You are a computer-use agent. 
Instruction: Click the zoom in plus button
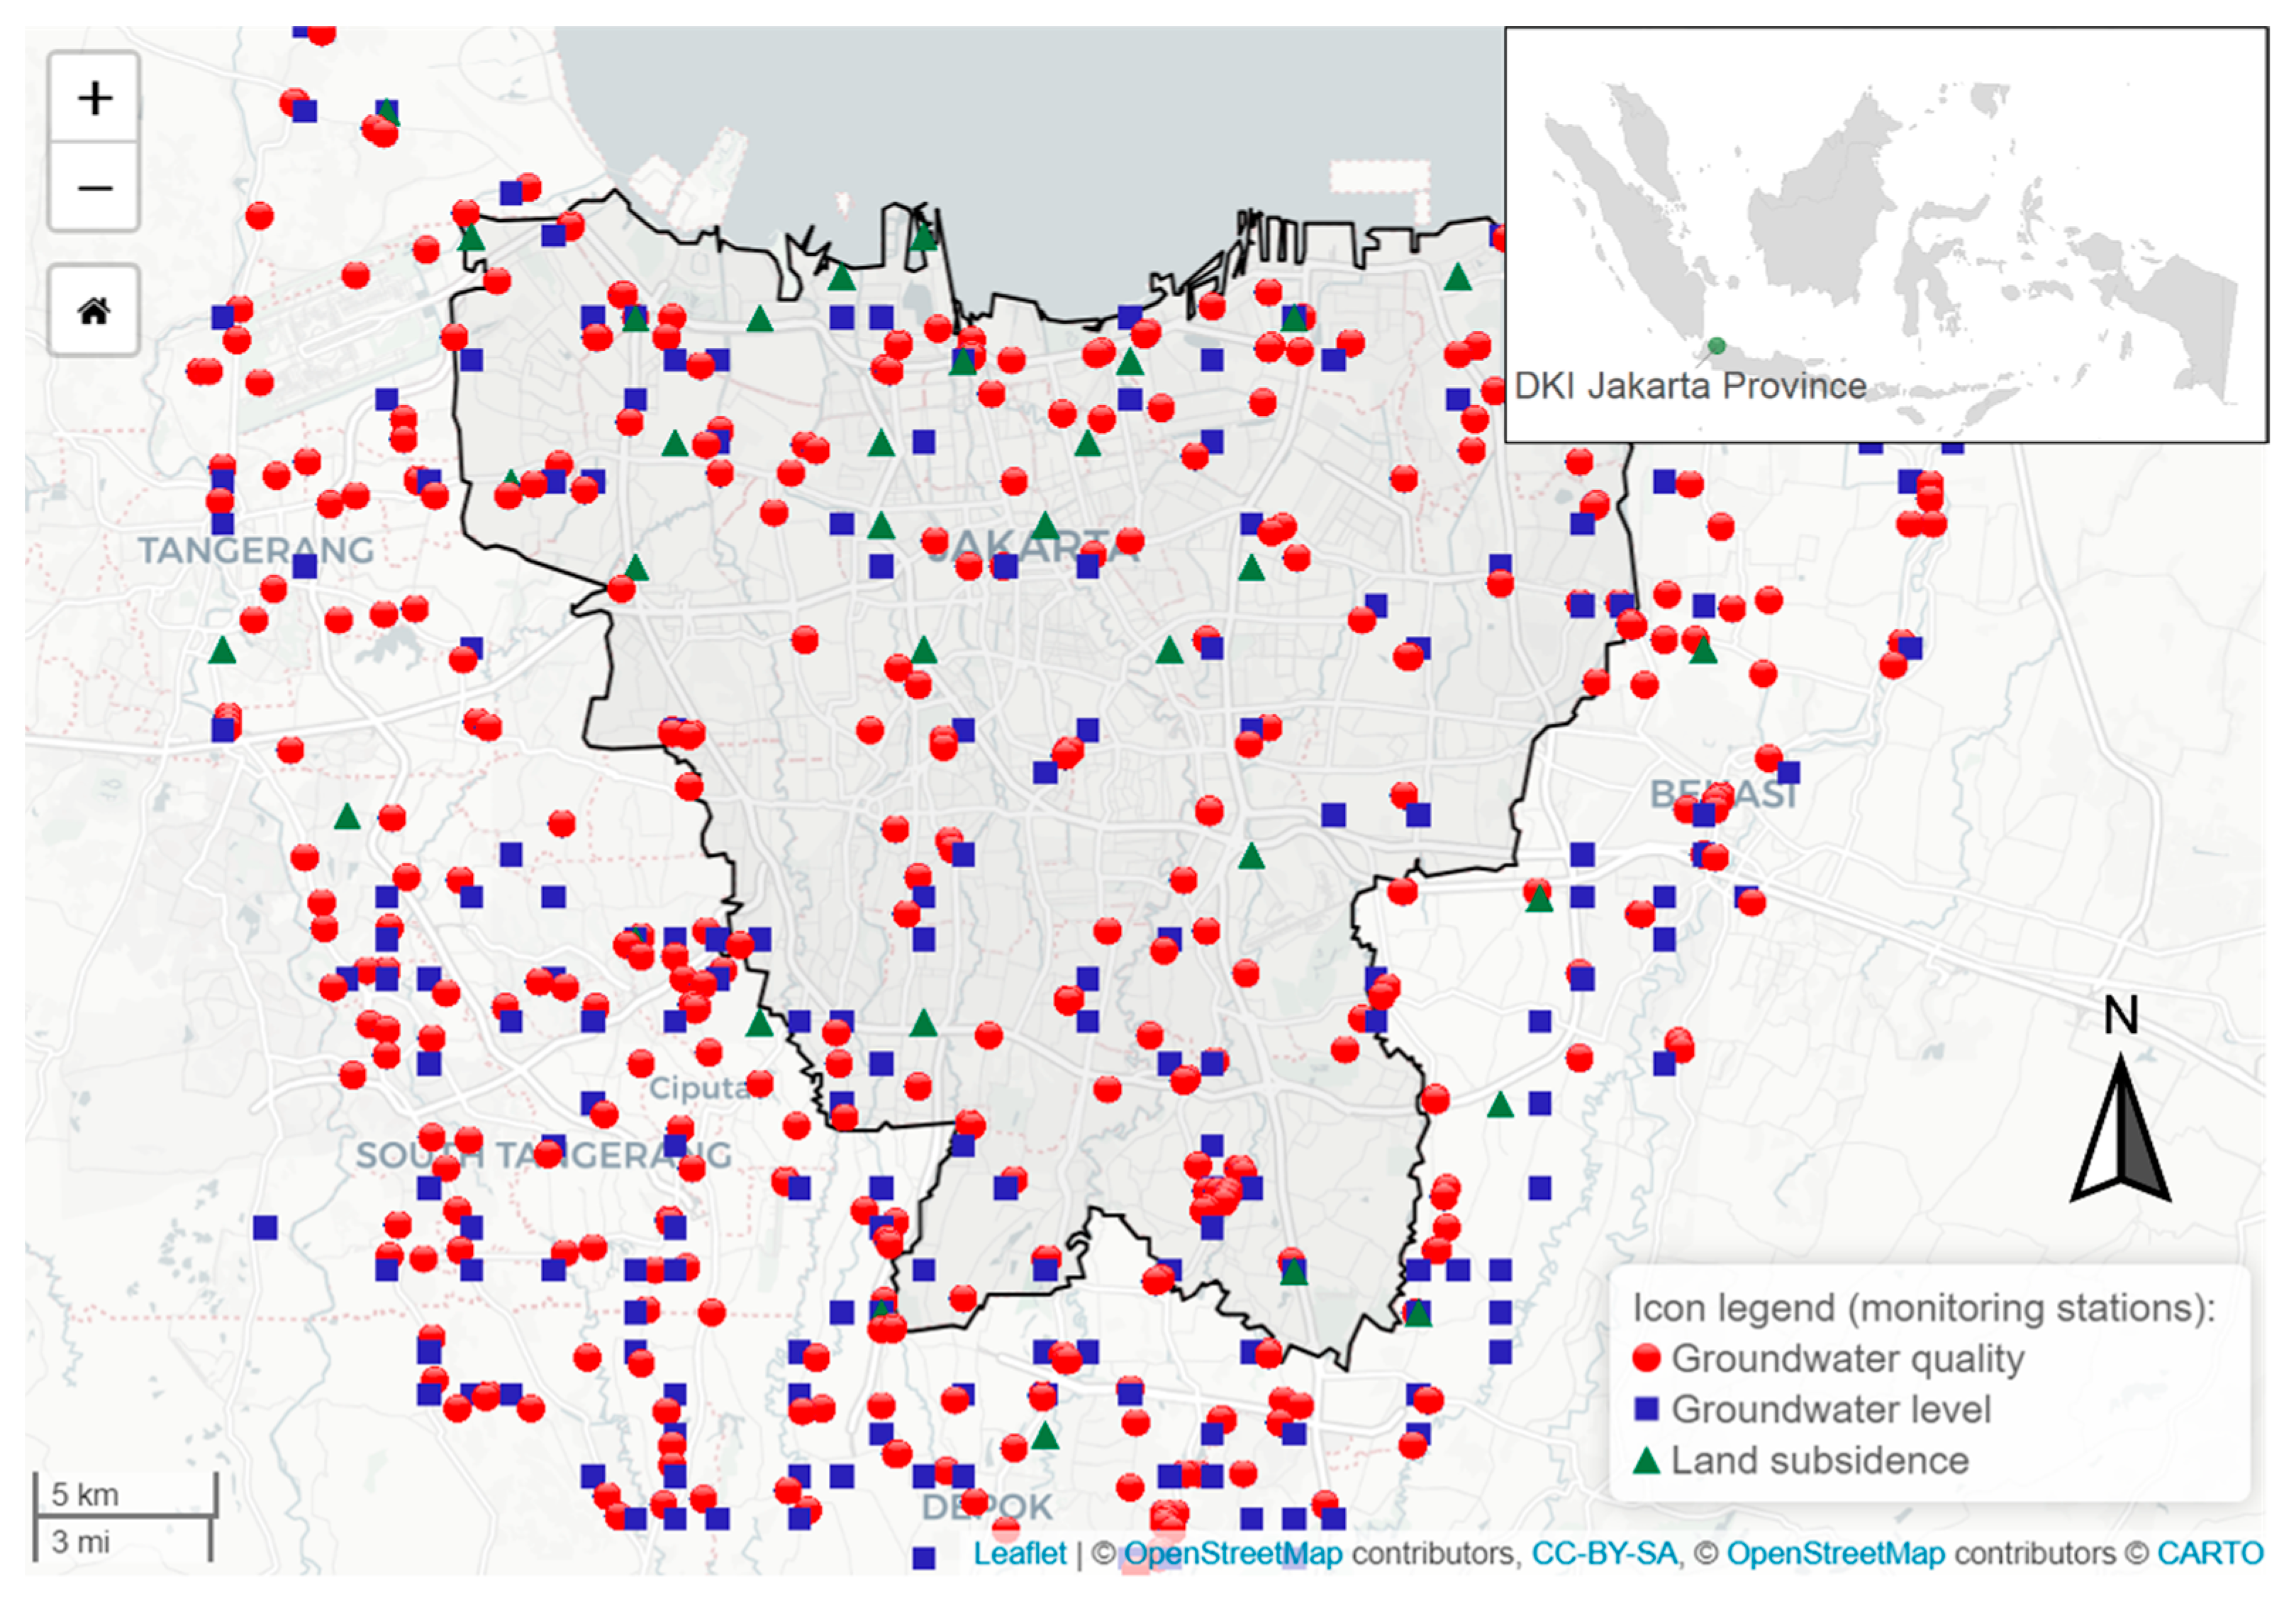click(x=94, y=98)
